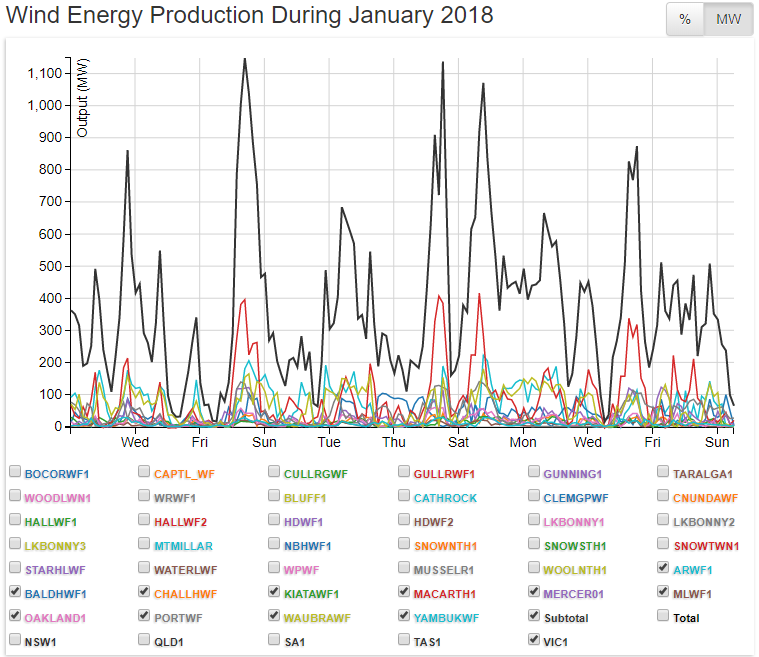
Task: Uncheck the VIC1 region checkbox
Action: pyautogui.click(x=535, y=640)
